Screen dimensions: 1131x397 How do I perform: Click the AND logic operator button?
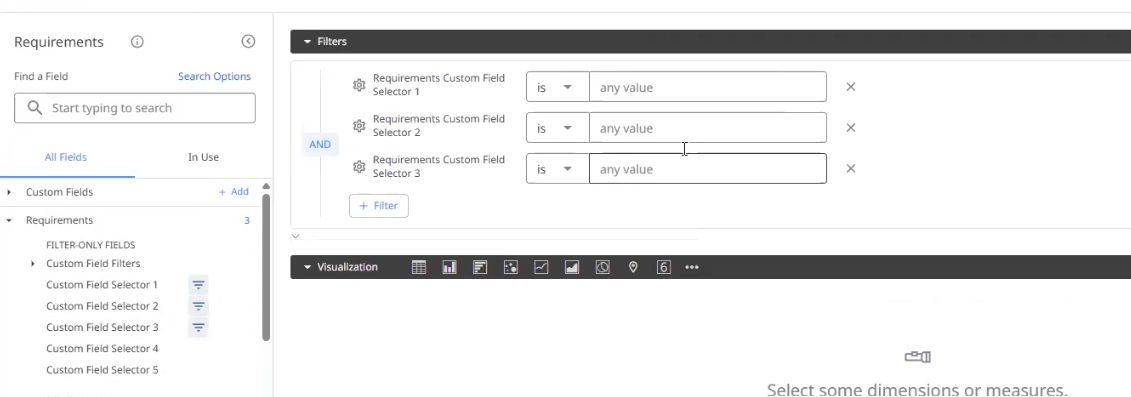point(320,144)
